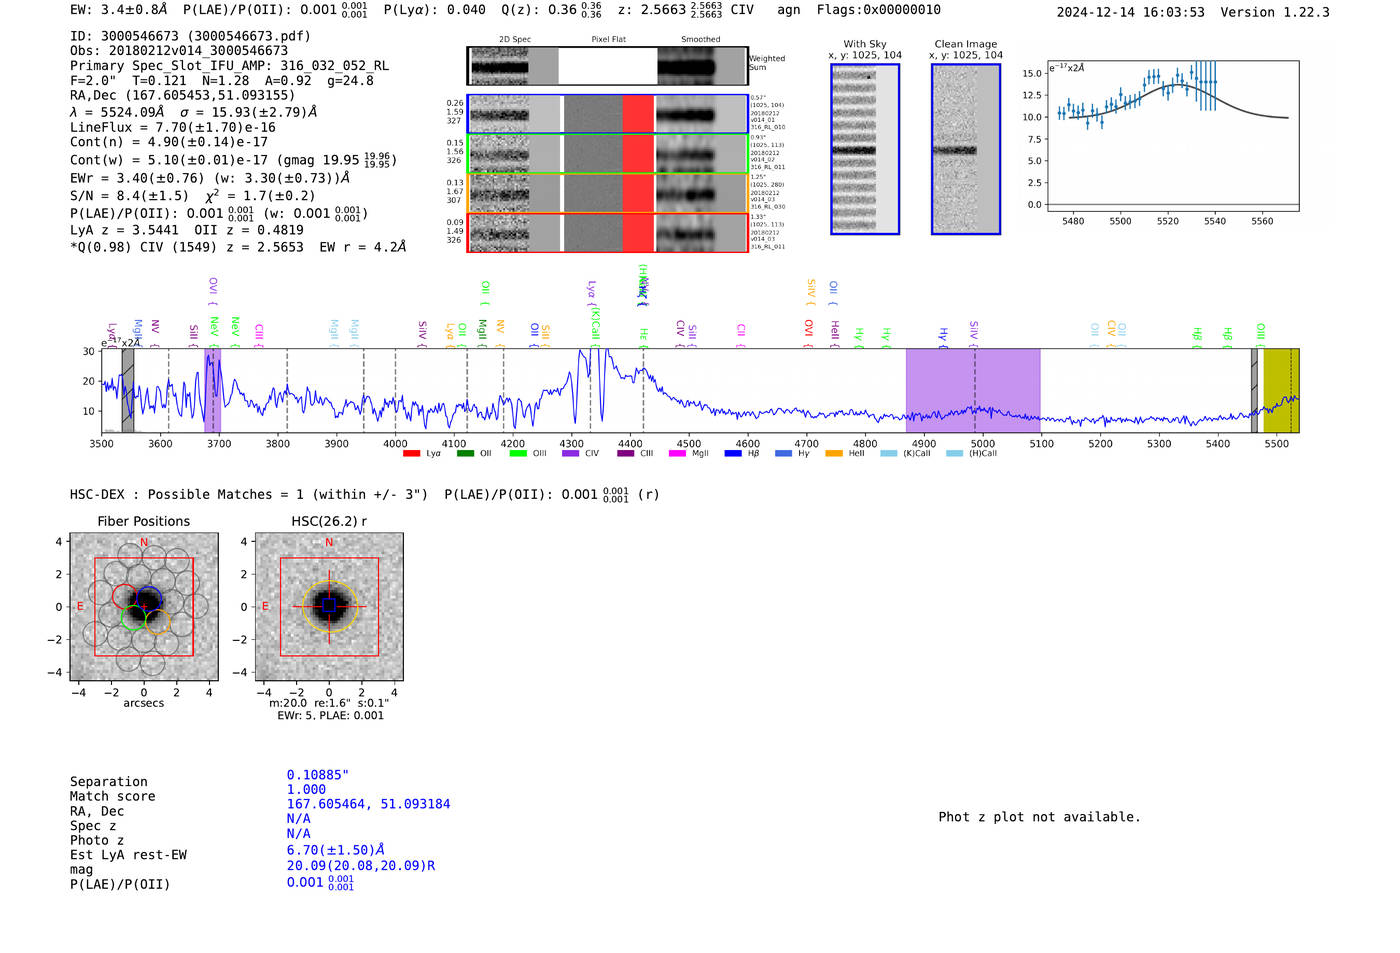Viewport: 1400px width, 953px height.
Task: Pick the blue Hβ legend swatch
Action: point(733,454)
